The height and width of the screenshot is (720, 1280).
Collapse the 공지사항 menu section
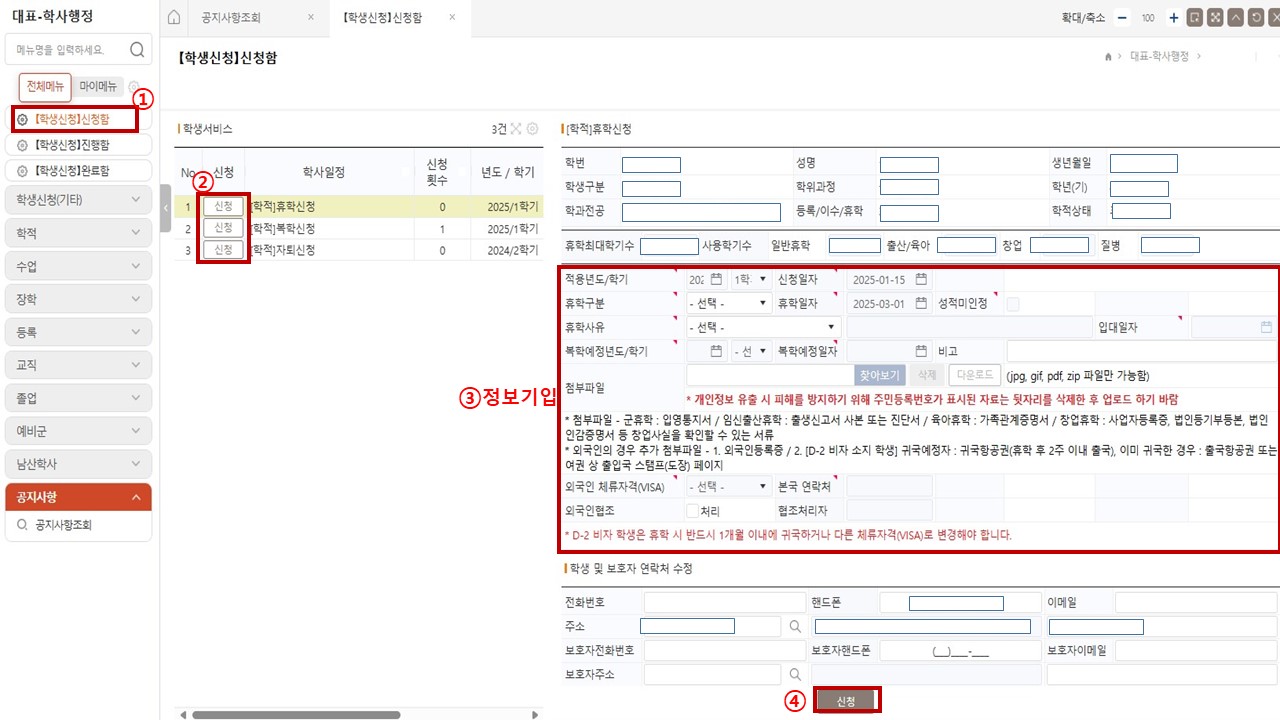(78, 497)
